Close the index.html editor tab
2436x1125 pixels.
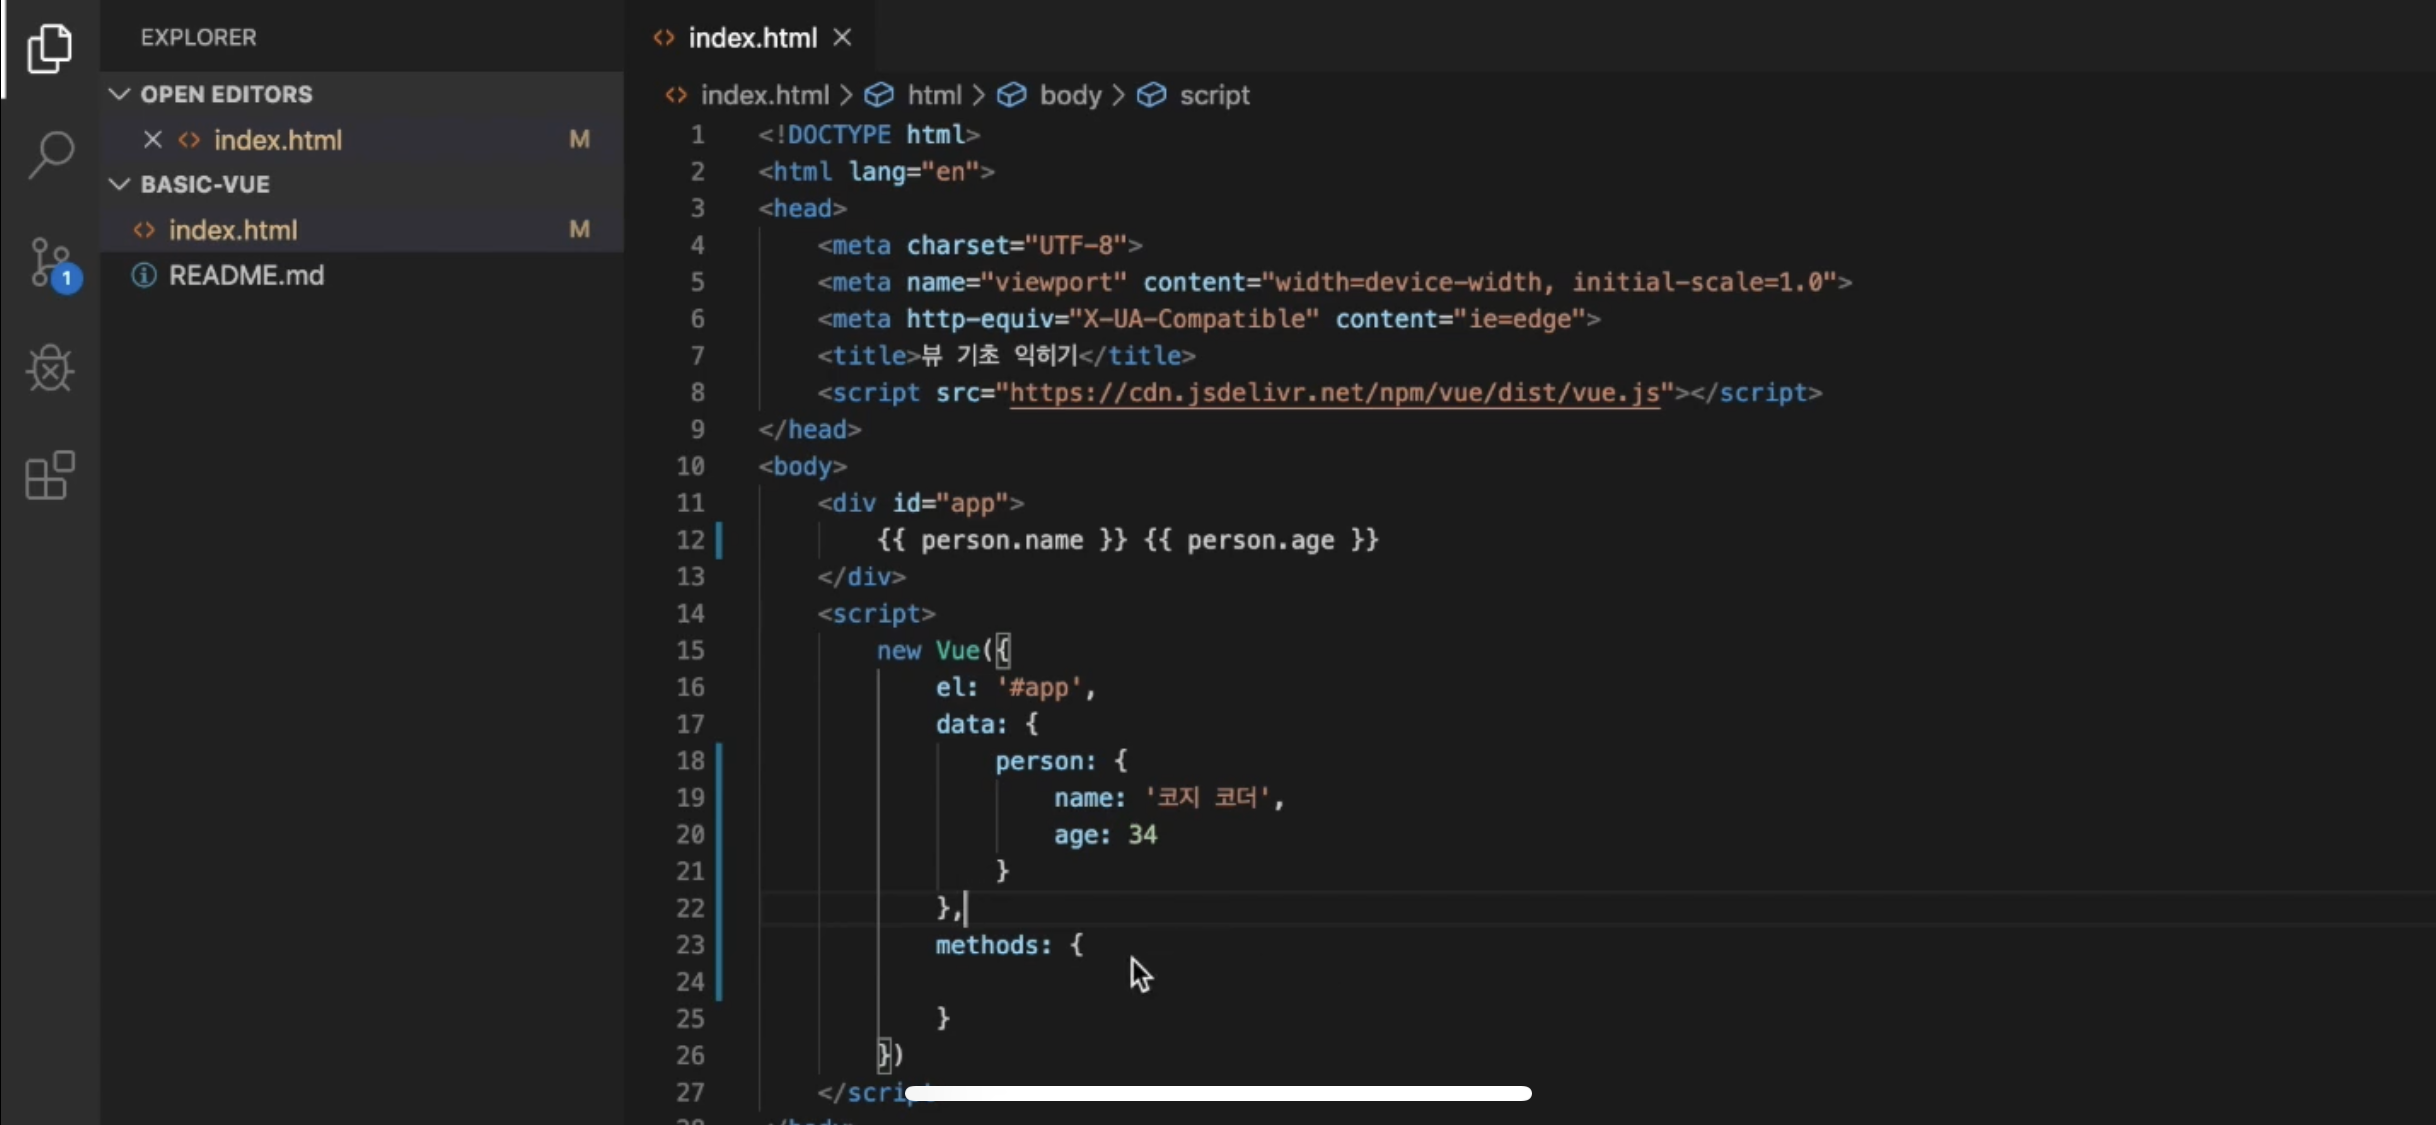click(842, 38)
